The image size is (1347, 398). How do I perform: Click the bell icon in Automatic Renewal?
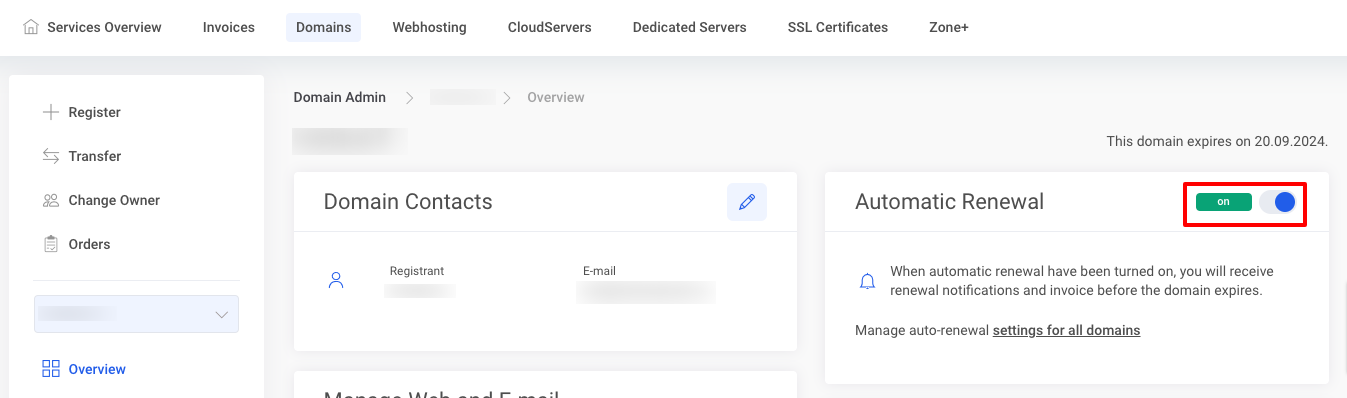coord(868,281)
